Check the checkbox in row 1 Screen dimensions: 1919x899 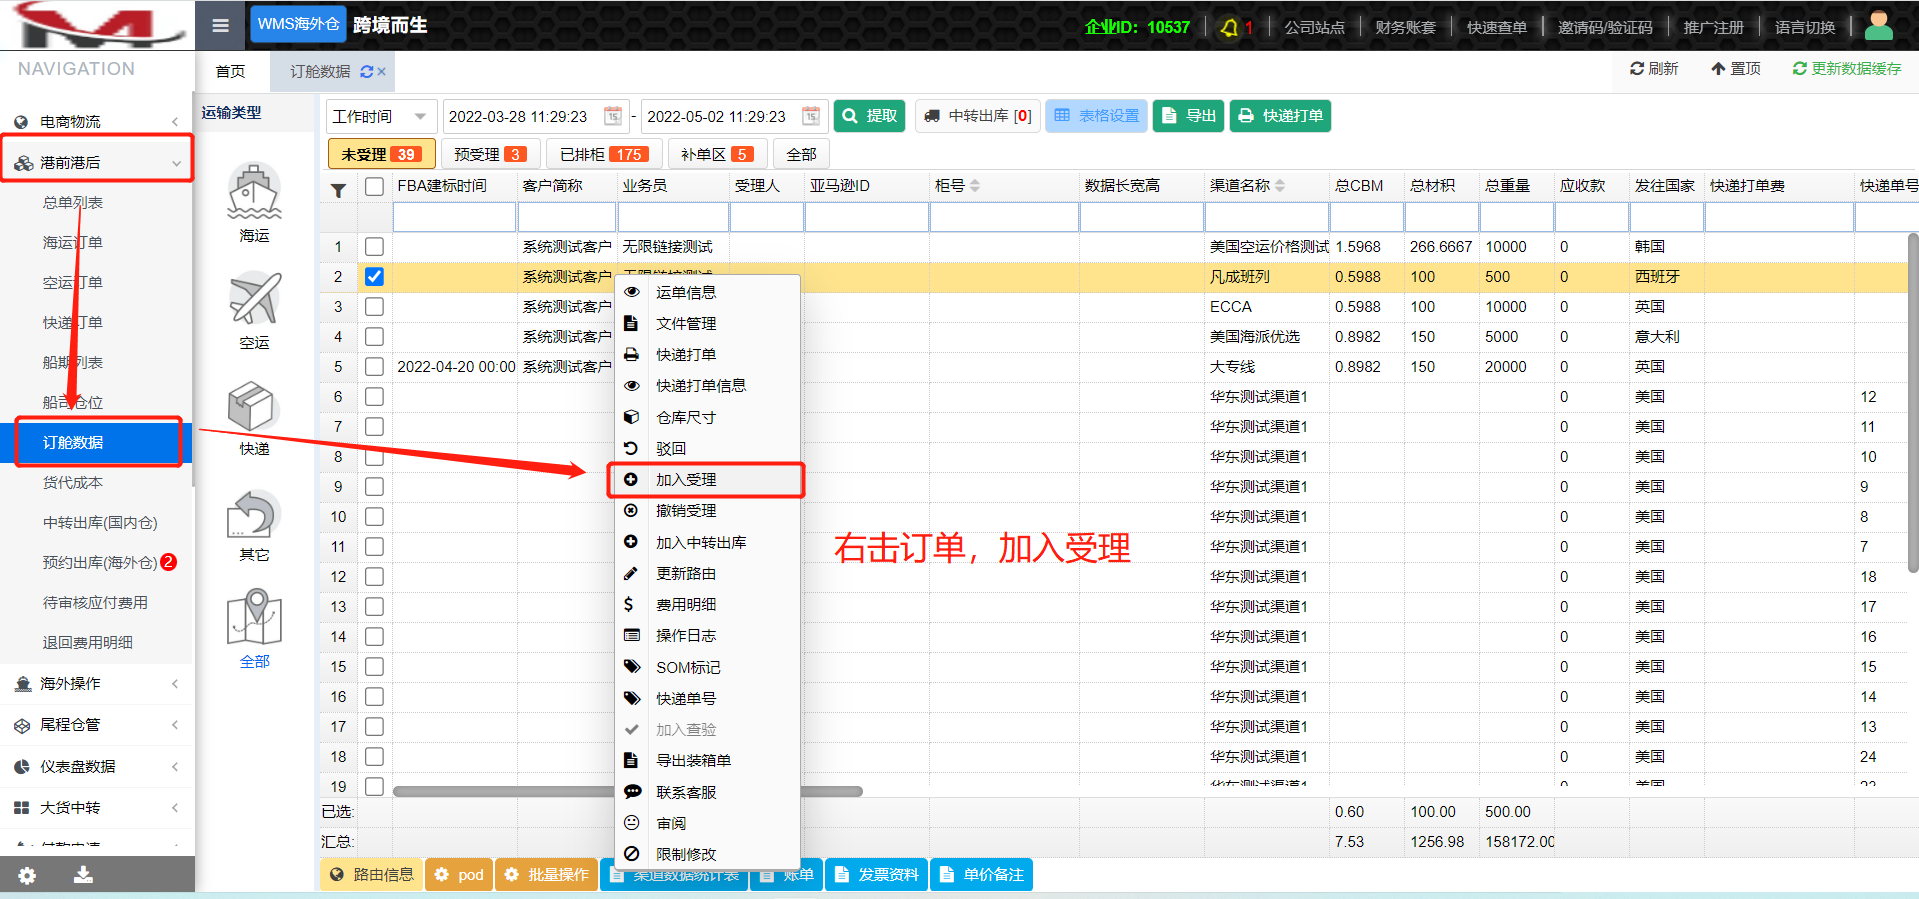coord(374,247)
